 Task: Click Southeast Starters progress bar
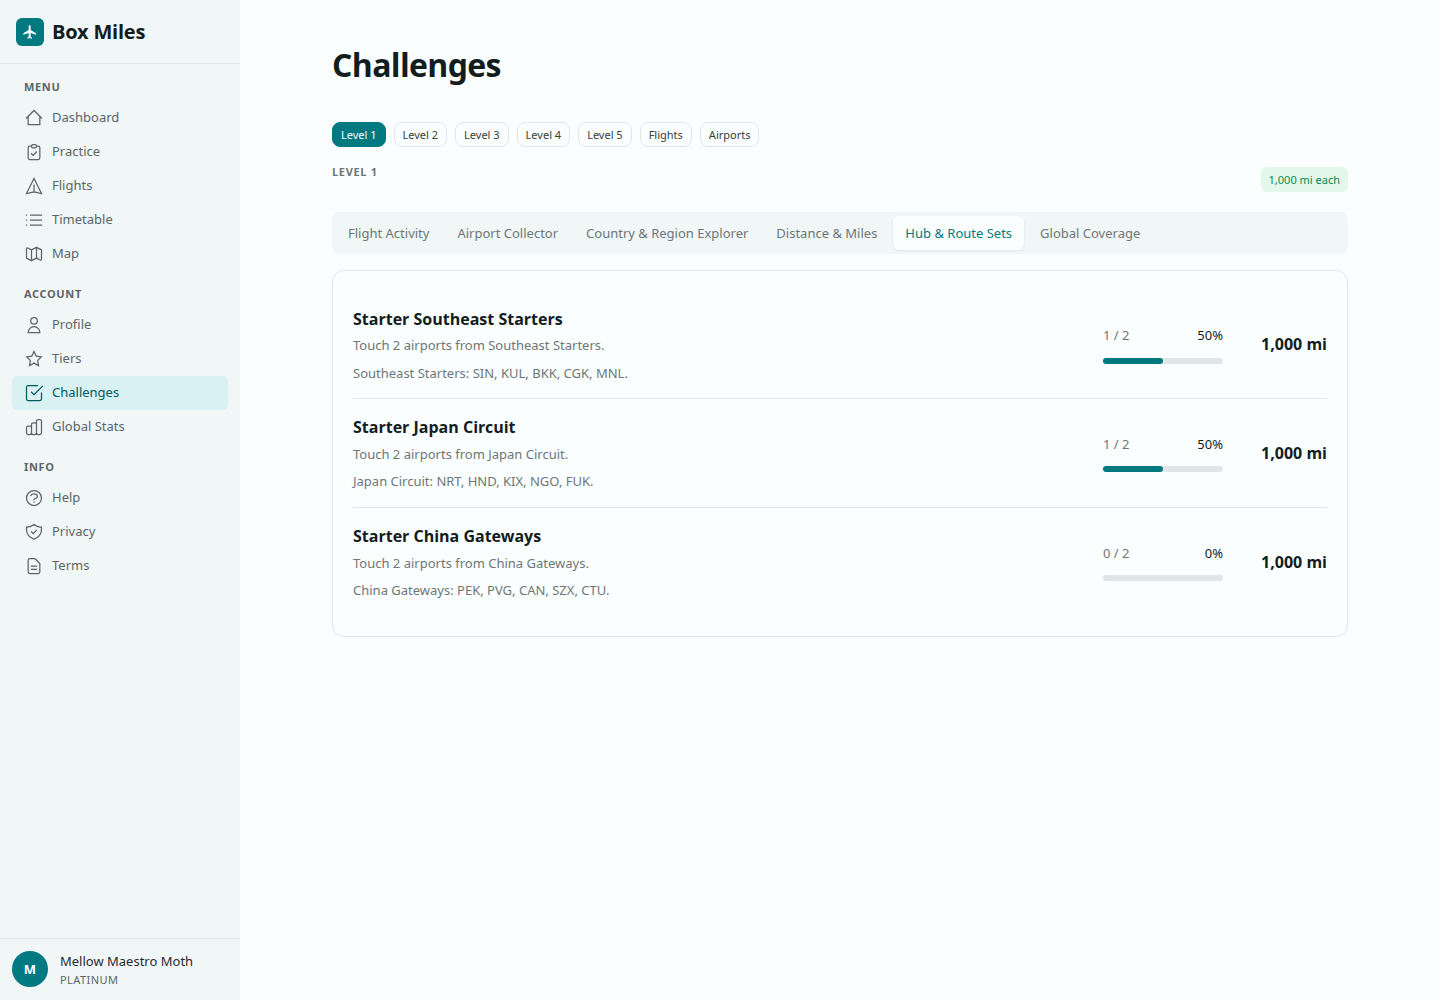(x=1163, y=360)
